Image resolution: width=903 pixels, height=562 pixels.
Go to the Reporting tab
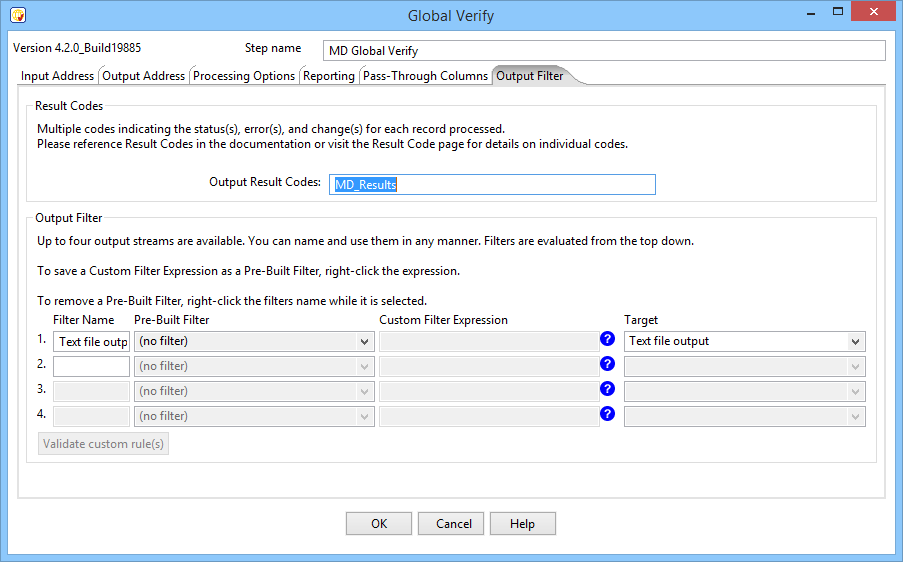[329, 76]
